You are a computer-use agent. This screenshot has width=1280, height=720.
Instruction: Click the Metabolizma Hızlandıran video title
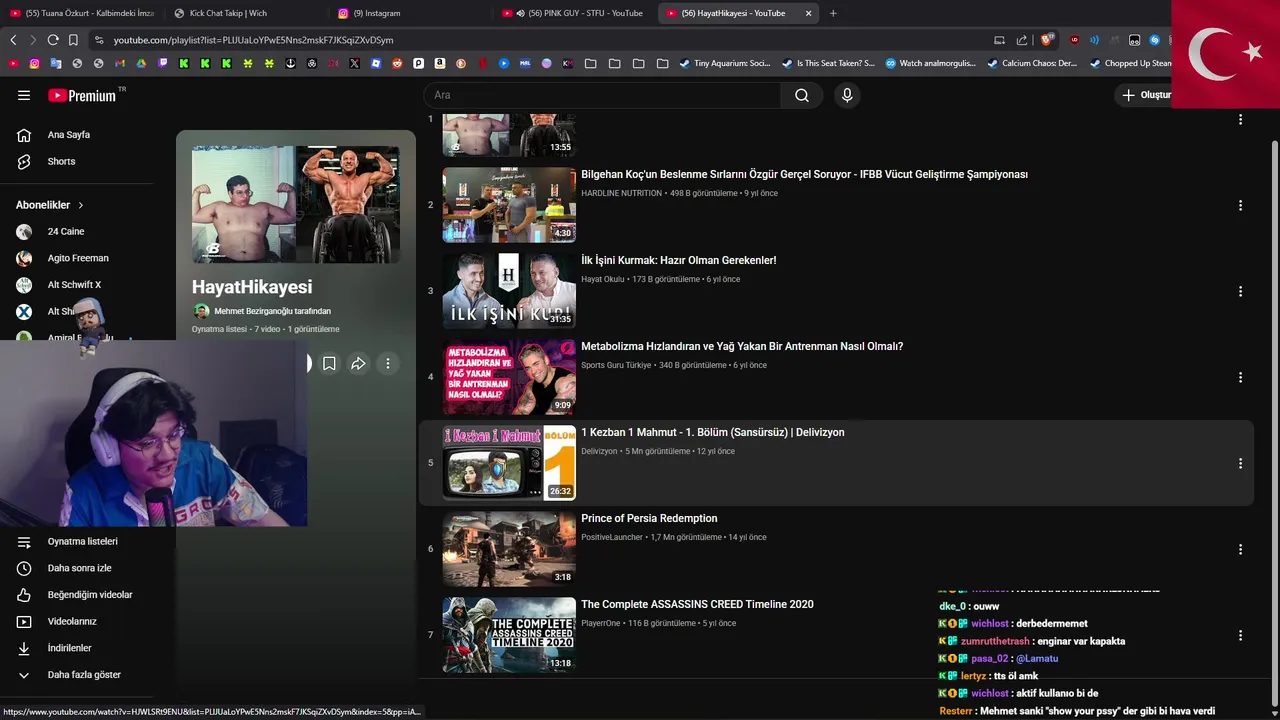coord(742,346)
